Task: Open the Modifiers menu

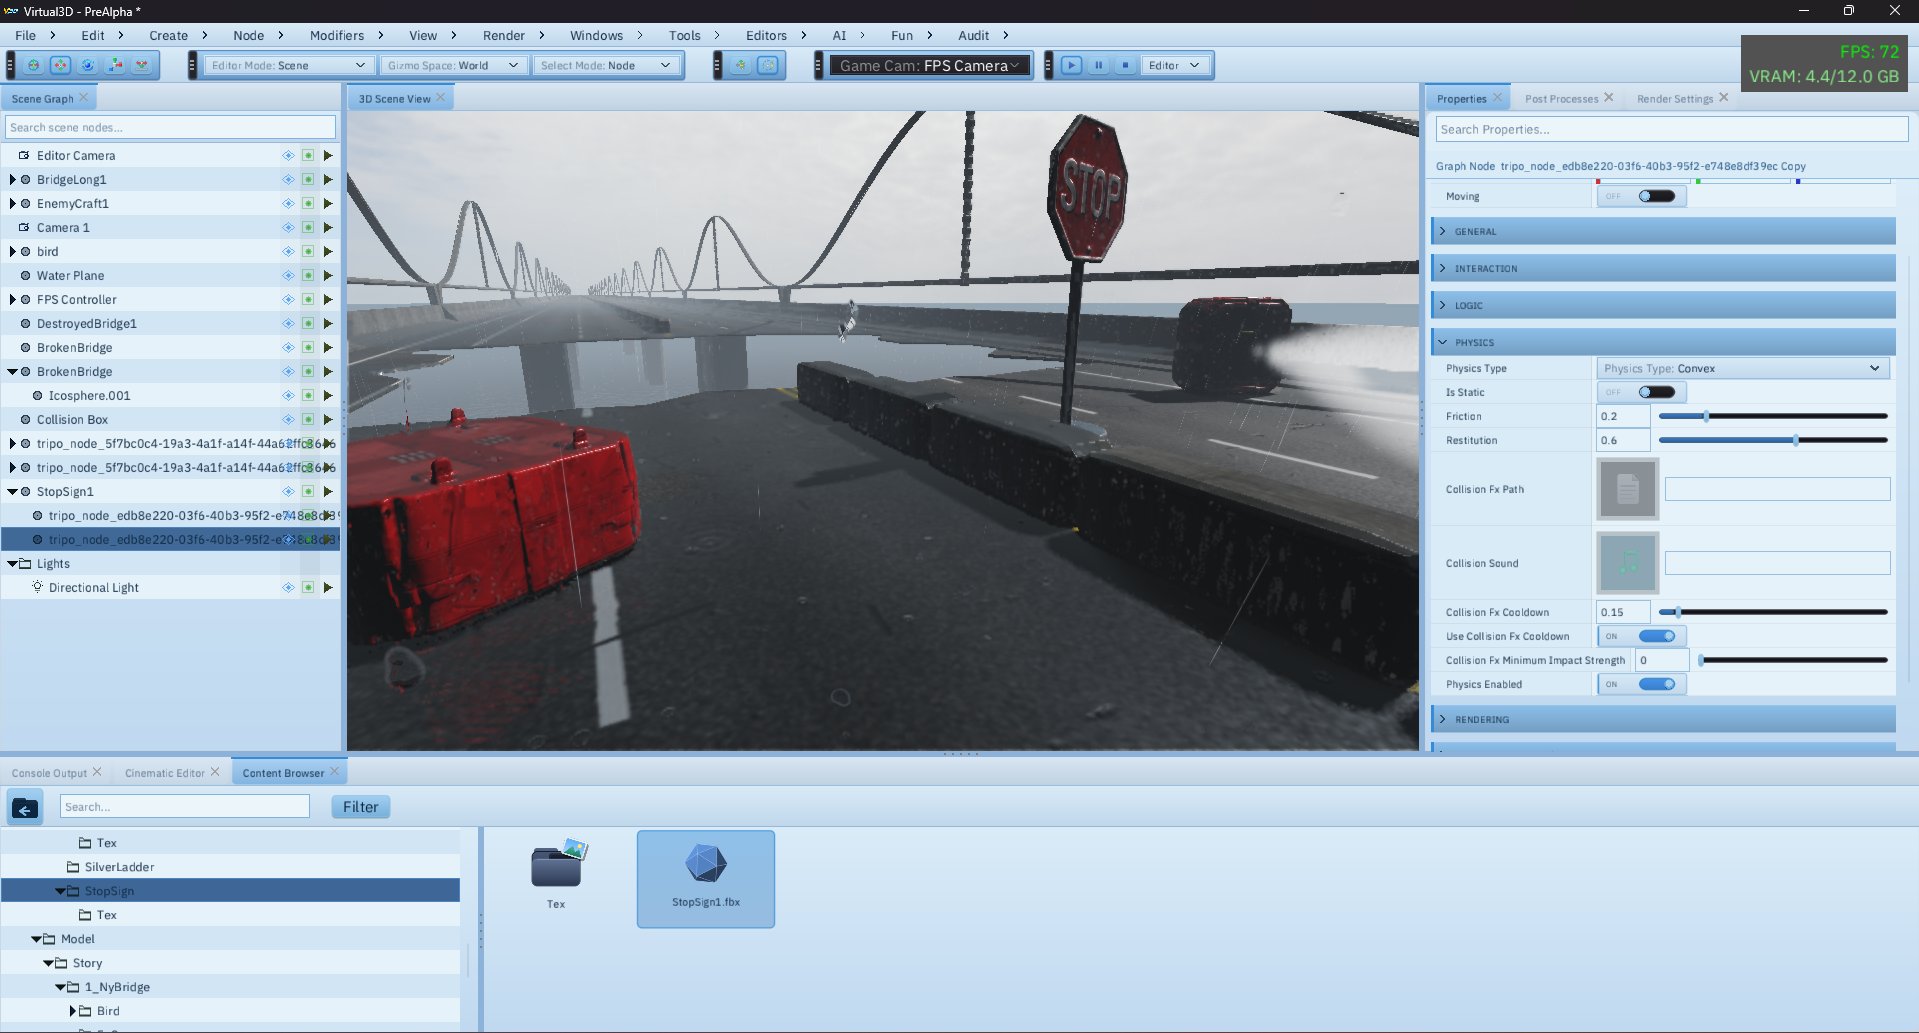Action: click(x=337, y=35)
